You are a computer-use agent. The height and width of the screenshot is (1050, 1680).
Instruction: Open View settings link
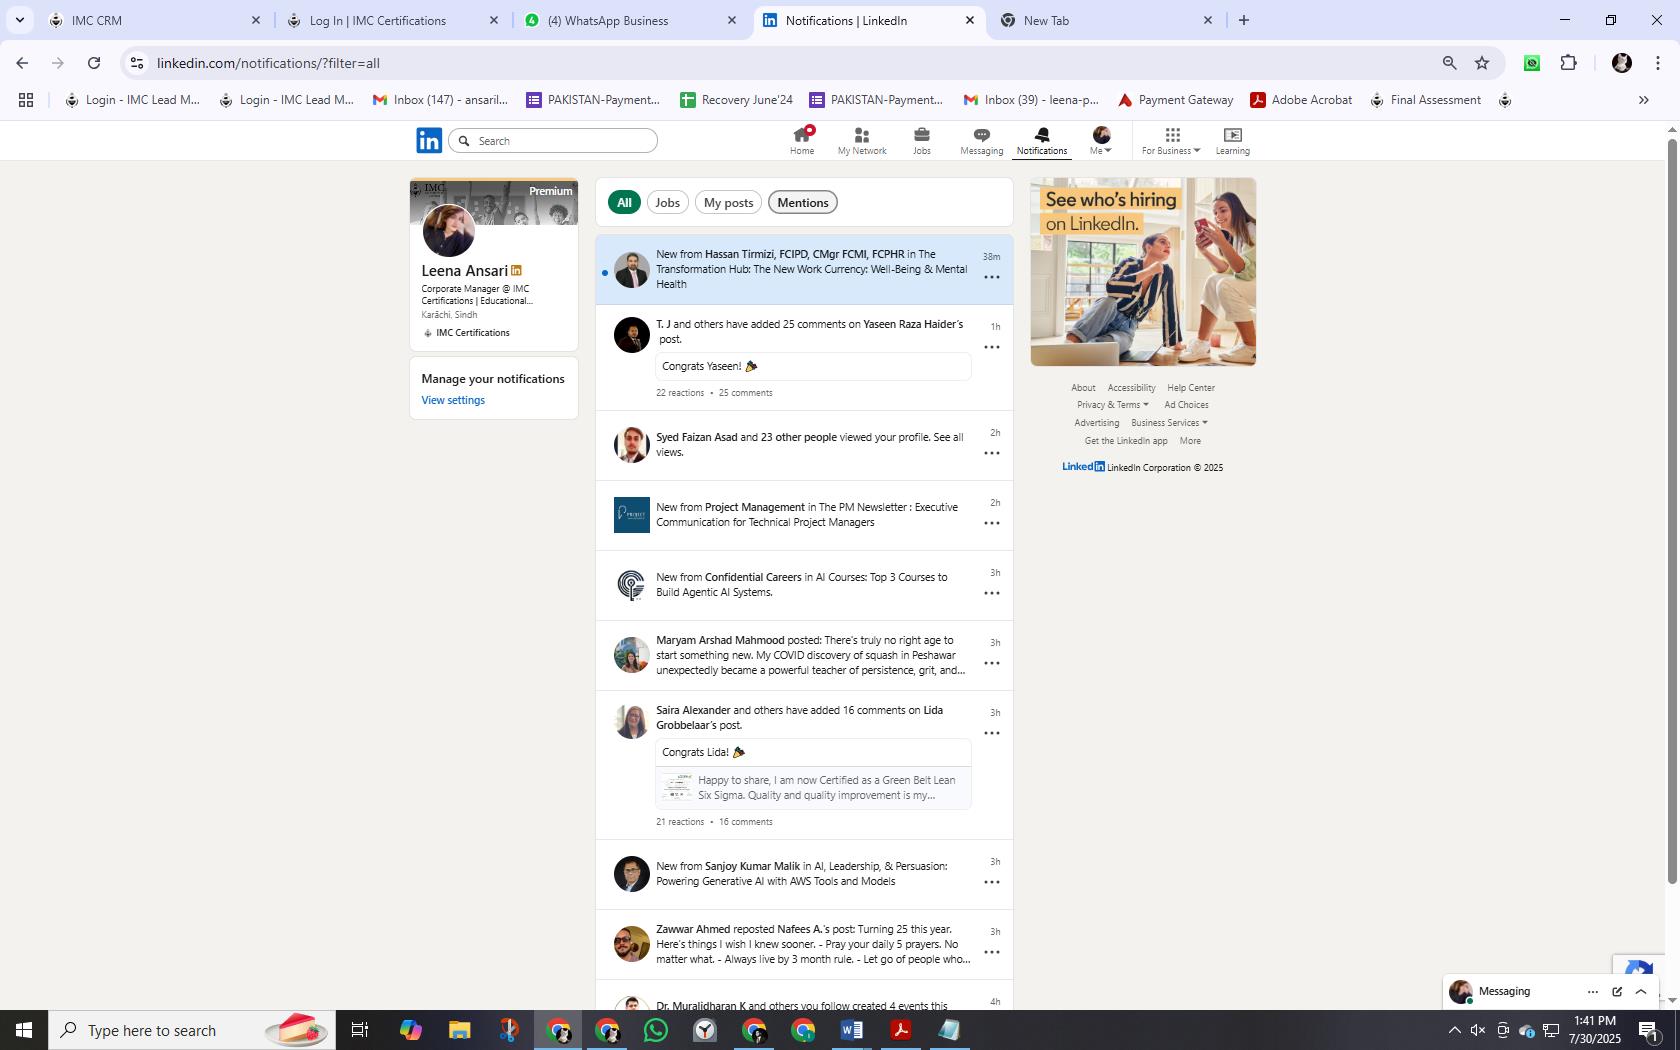(x=453, y=400)
